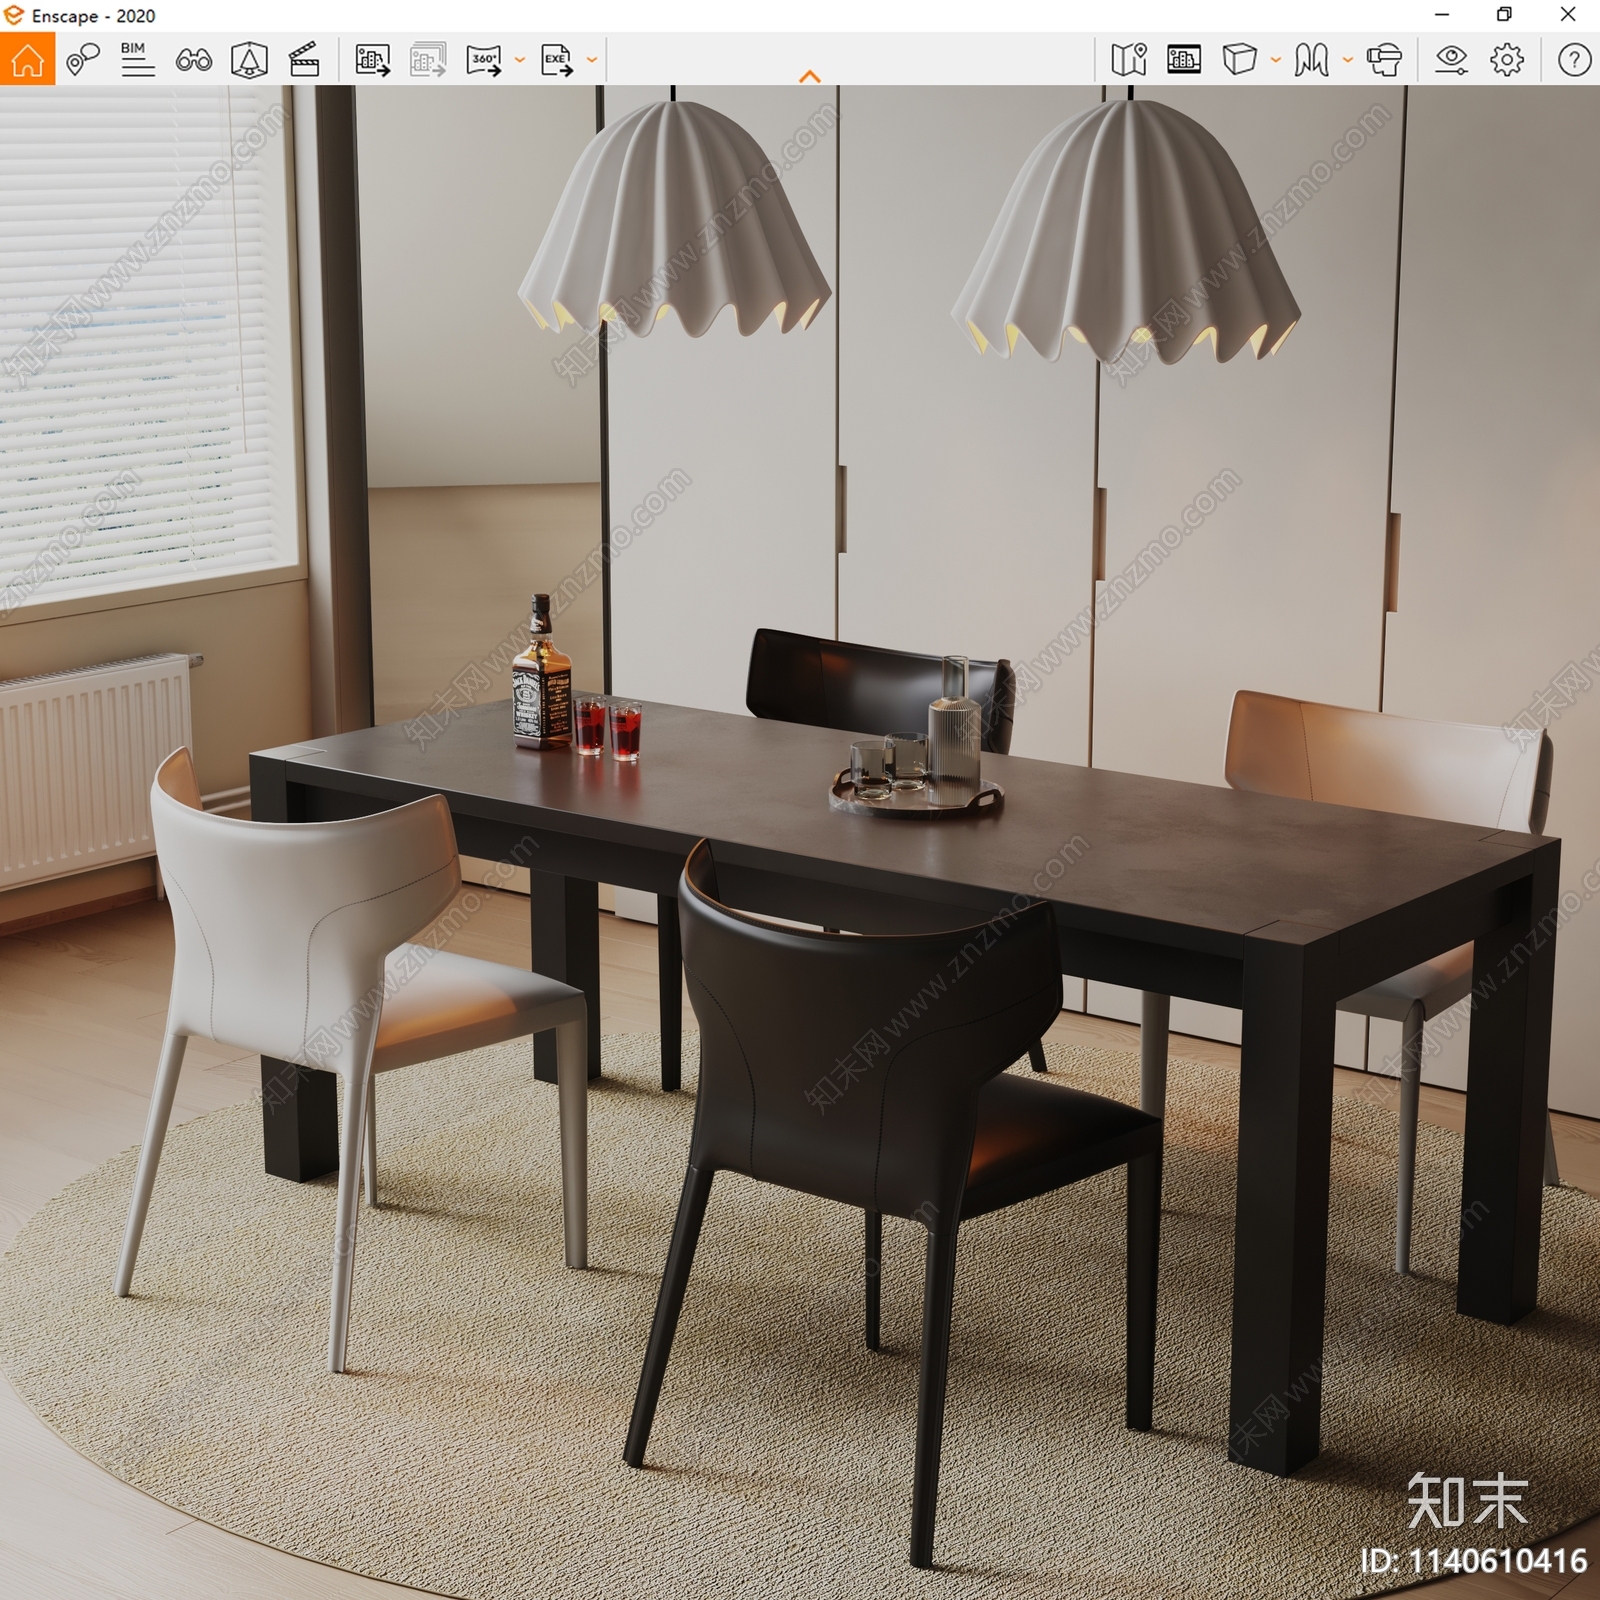Click the Batch rendering icon

click(428, 60)
